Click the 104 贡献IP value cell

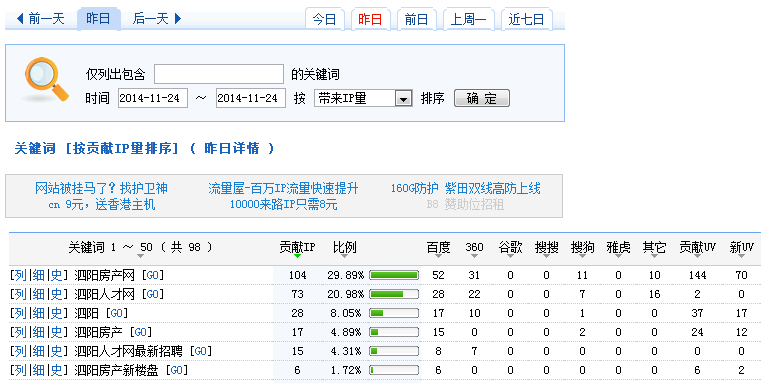coord(297,275)
